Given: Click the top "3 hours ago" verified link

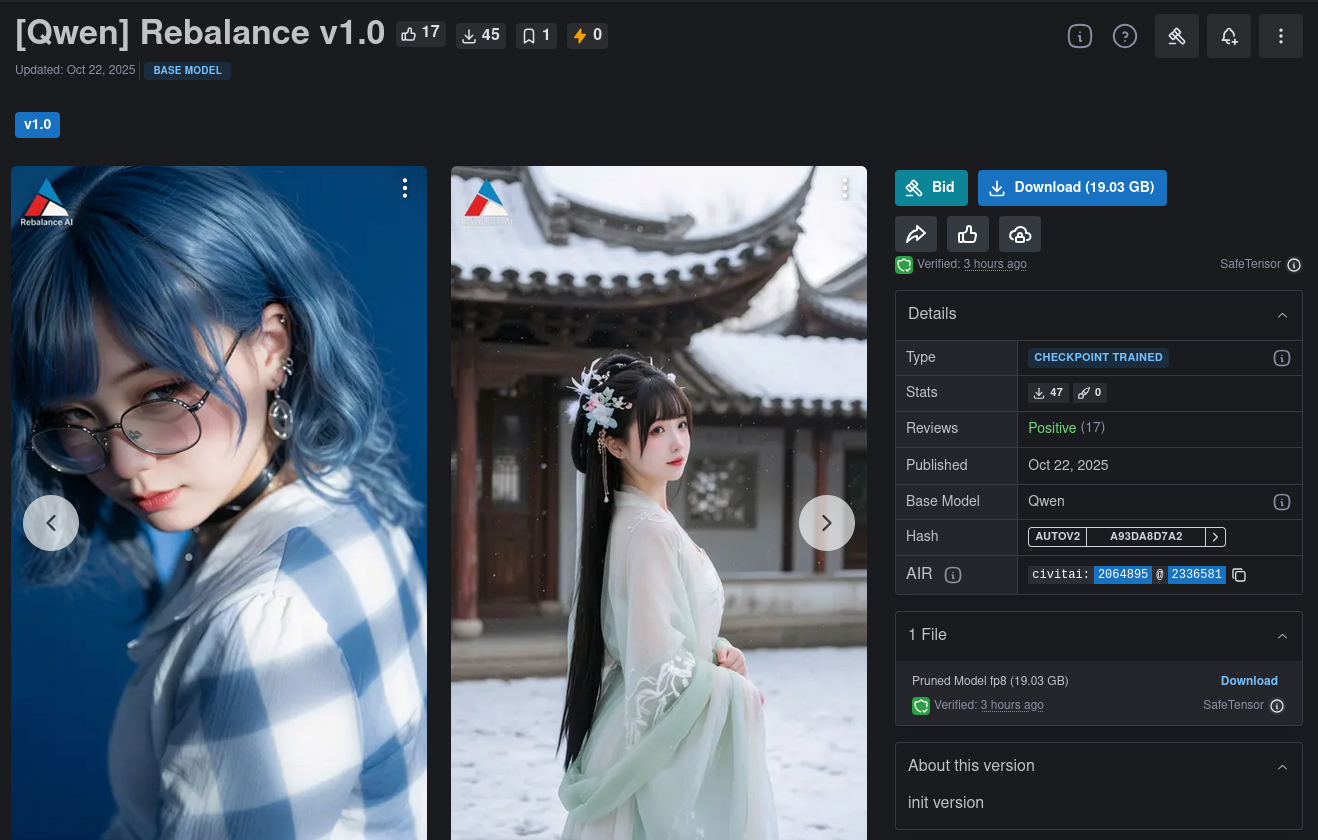Looking at the screenshot, I should click(x=995, y=264).
